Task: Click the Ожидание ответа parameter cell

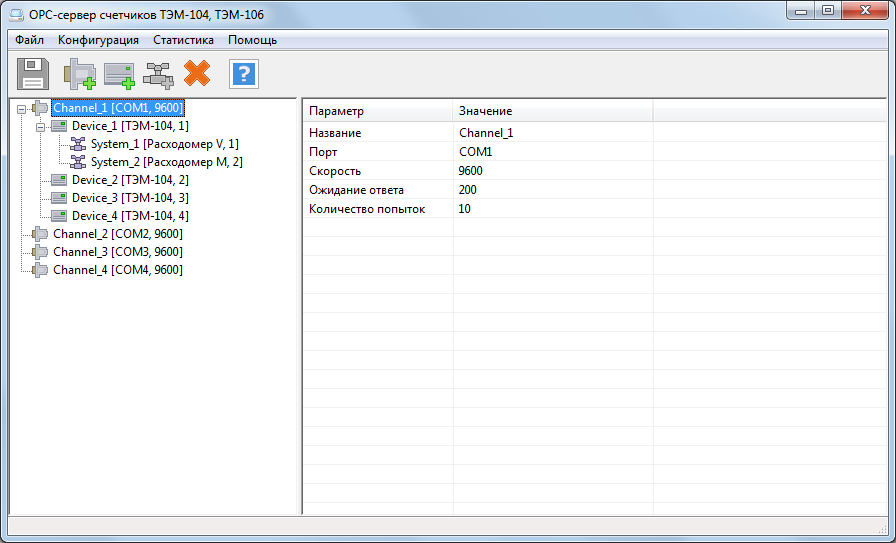Action: (378, 190)
